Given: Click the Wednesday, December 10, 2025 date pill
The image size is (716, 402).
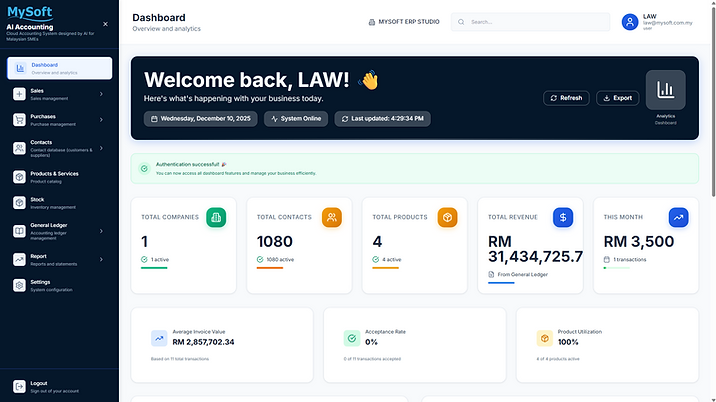Looking at the screenshot, I should click(x=200, y=119).
